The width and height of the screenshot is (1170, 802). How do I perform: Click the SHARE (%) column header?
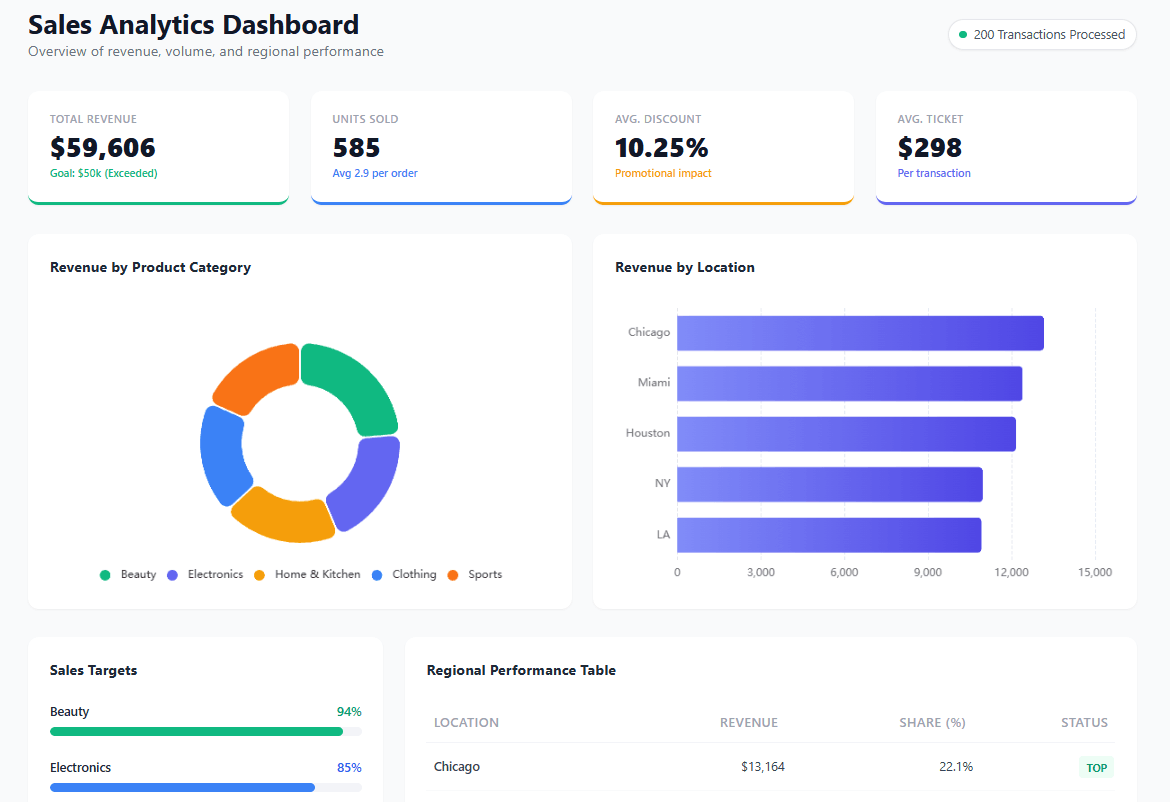tap(932, 722)
